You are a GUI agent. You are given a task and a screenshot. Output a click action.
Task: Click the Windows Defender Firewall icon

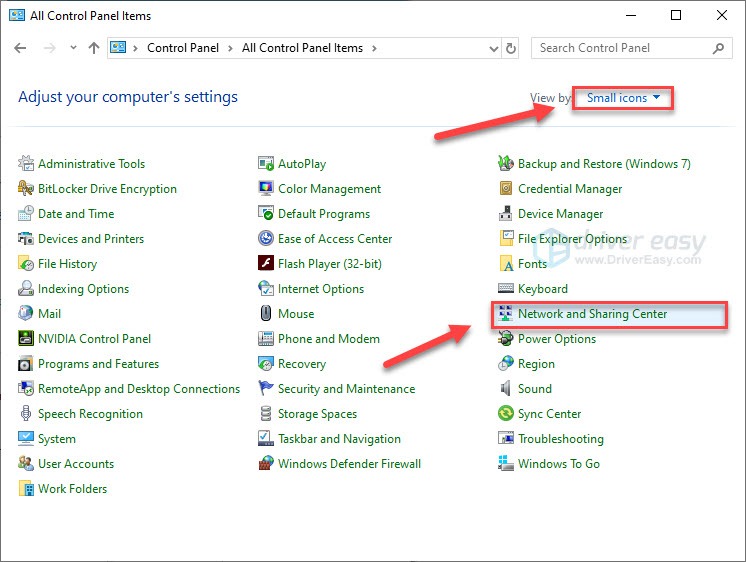point(266,464)
